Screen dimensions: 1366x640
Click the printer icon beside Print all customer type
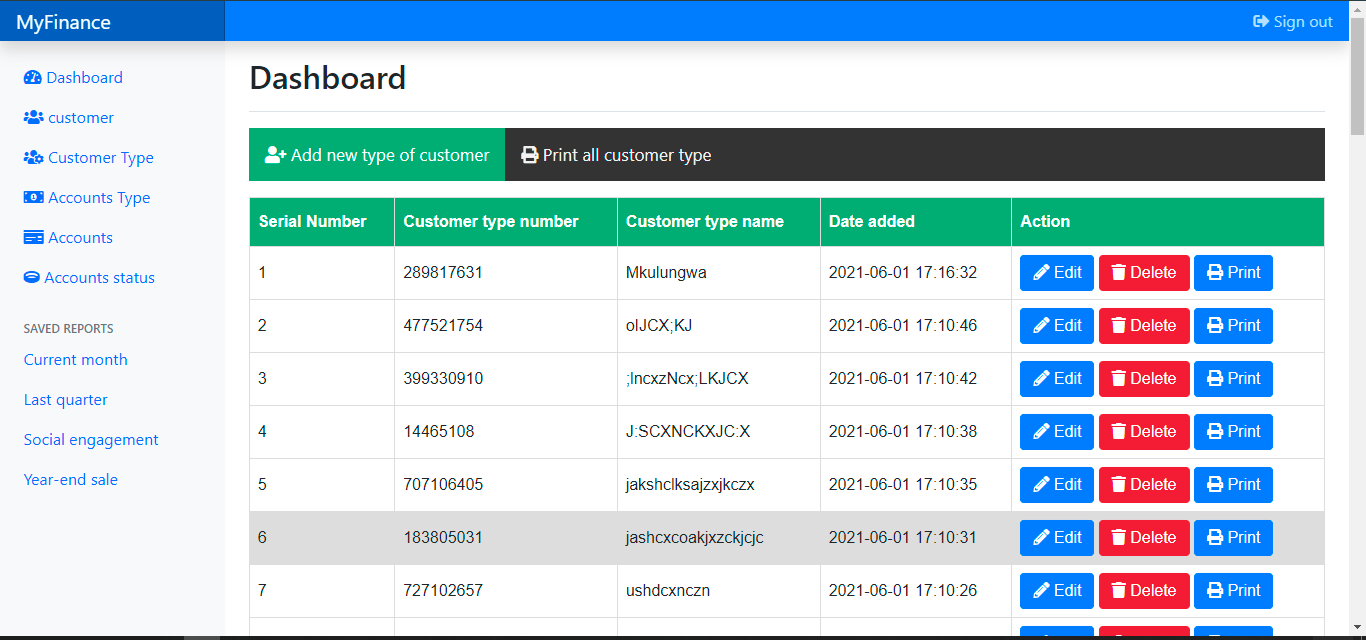tap(529, 154)
